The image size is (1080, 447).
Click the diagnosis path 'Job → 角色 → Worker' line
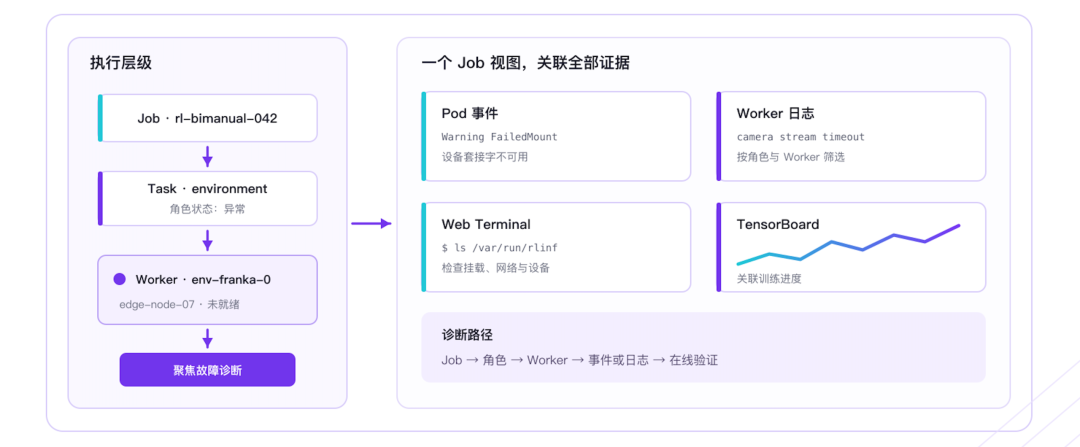pos(579,360)
